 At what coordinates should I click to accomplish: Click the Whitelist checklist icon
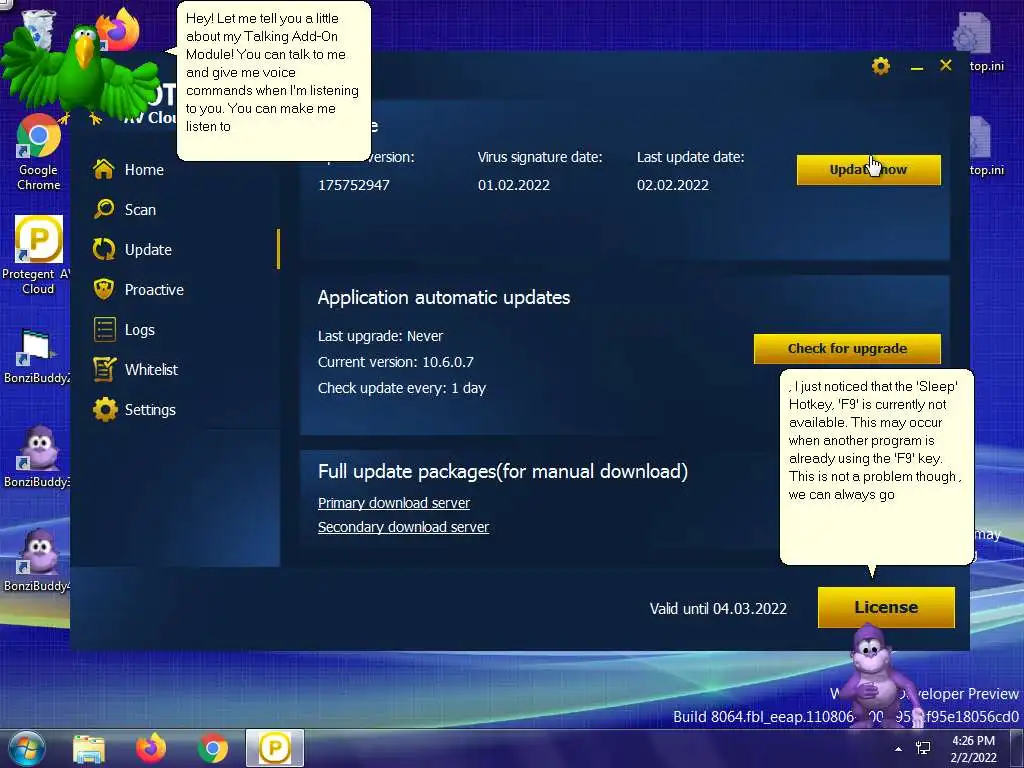click(104, 370)
